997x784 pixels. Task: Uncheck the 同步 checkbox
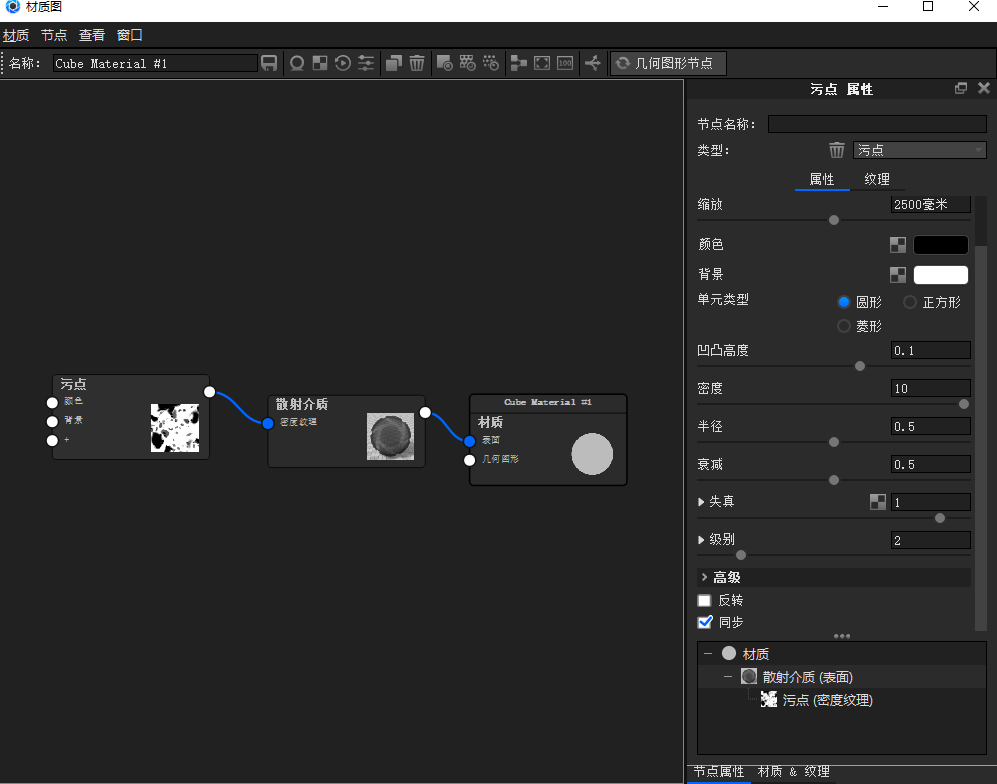705,622
